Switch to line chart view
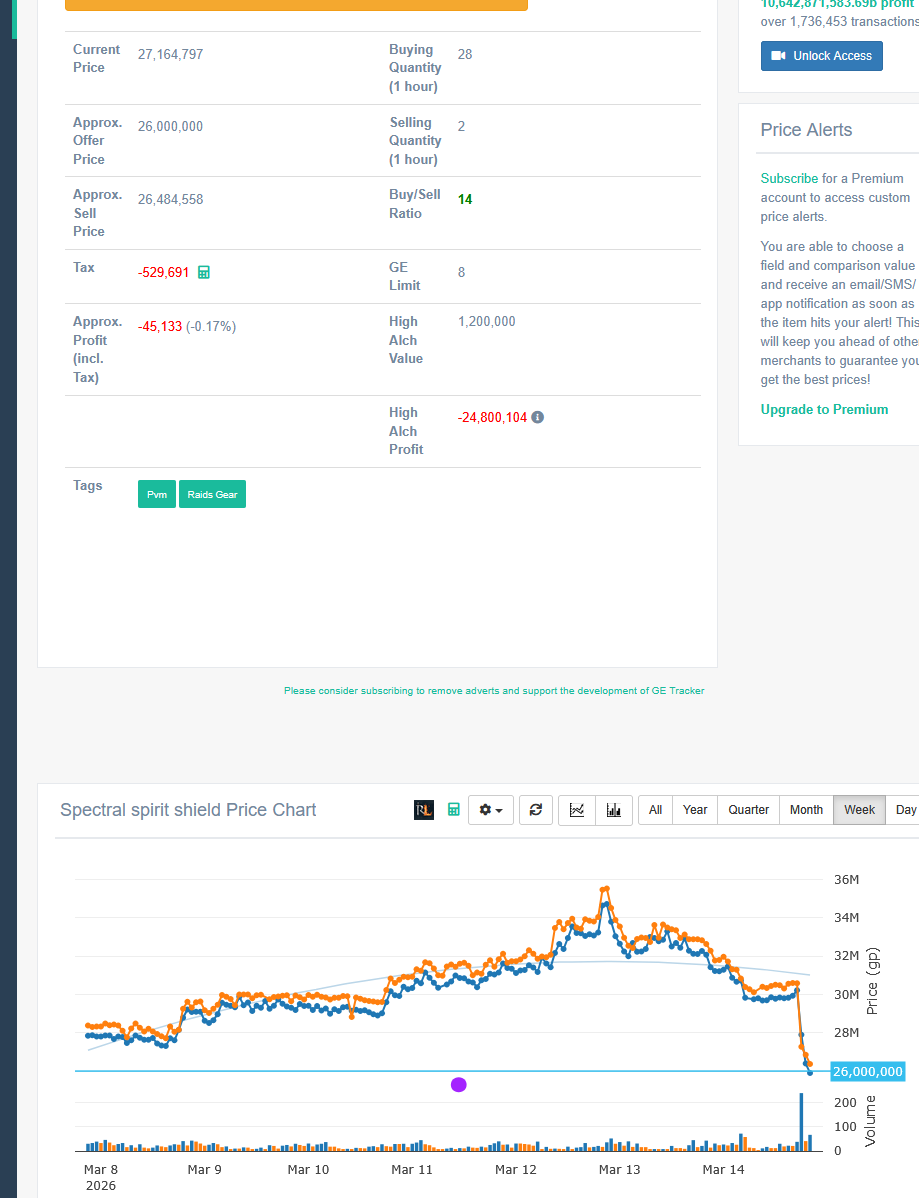 tap(578, 810)
